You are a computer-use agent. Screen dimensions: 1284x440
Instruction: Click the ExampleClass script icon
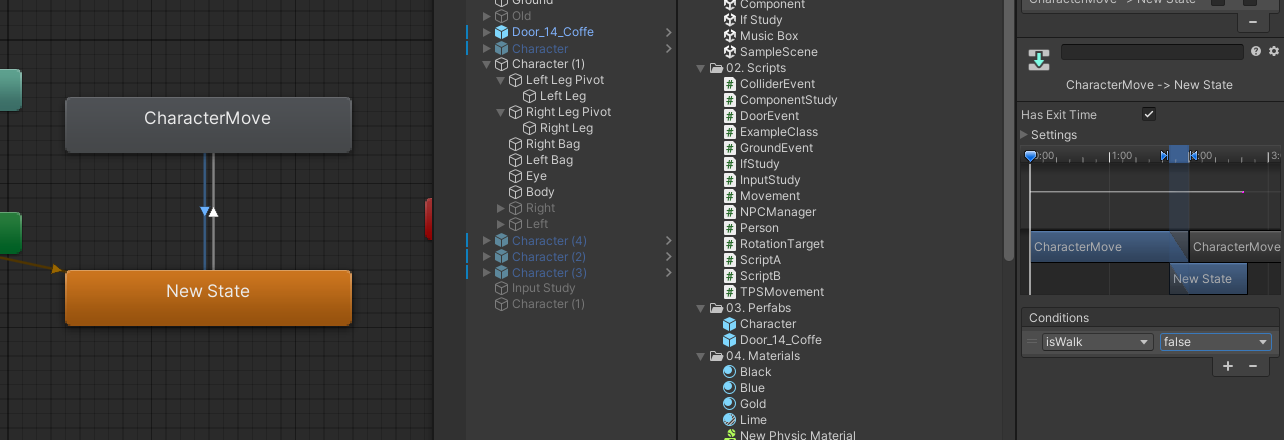pyautogui.click(x=730, y=132)
